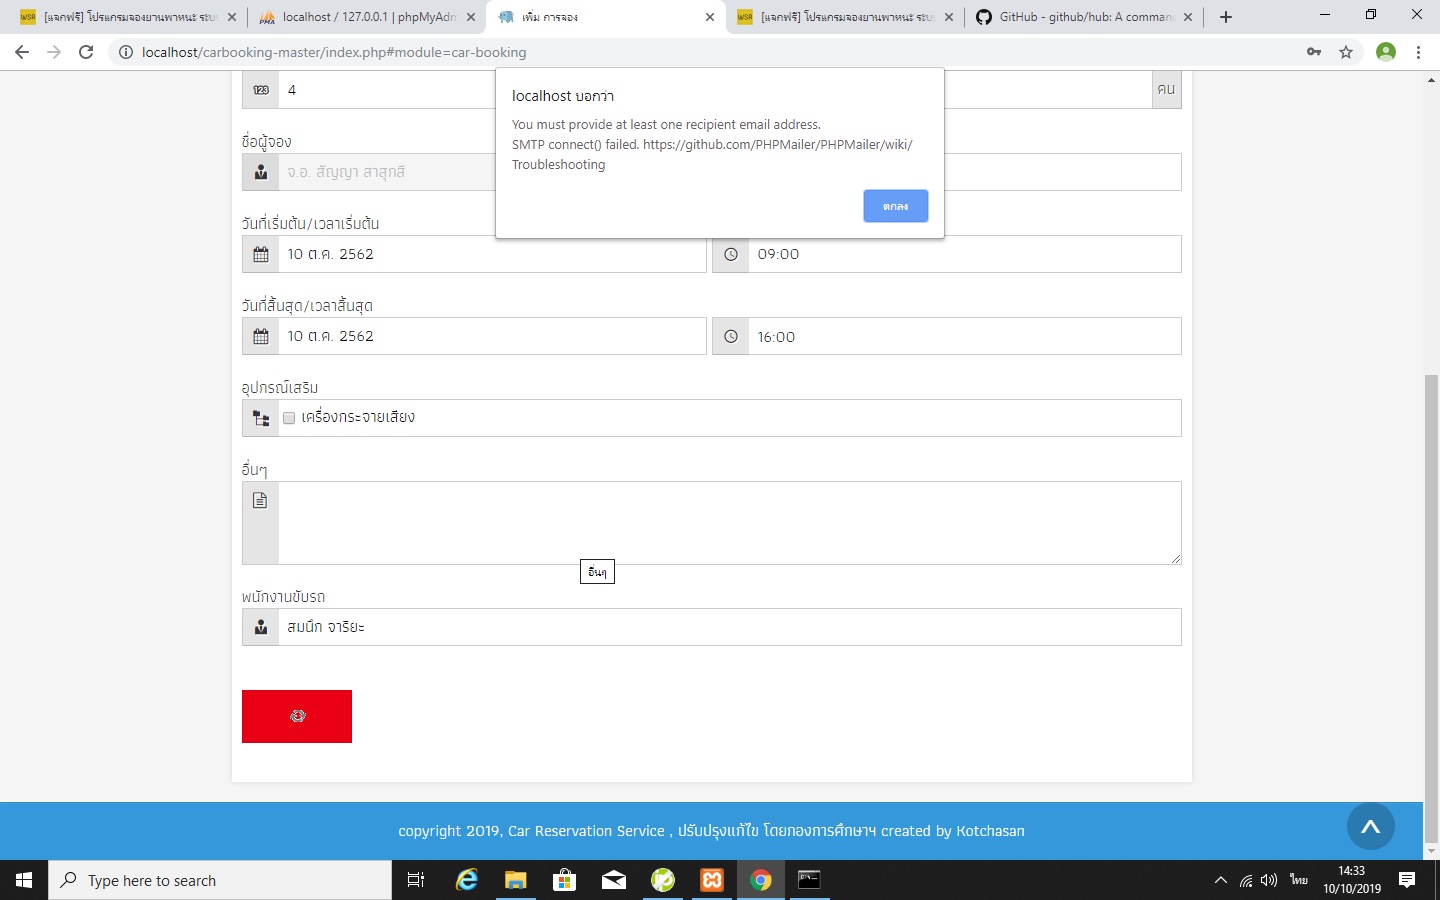Click the 123 number icon by passenger count
The width and height of the screenshot is (1440, 900).
click(261, 90)
